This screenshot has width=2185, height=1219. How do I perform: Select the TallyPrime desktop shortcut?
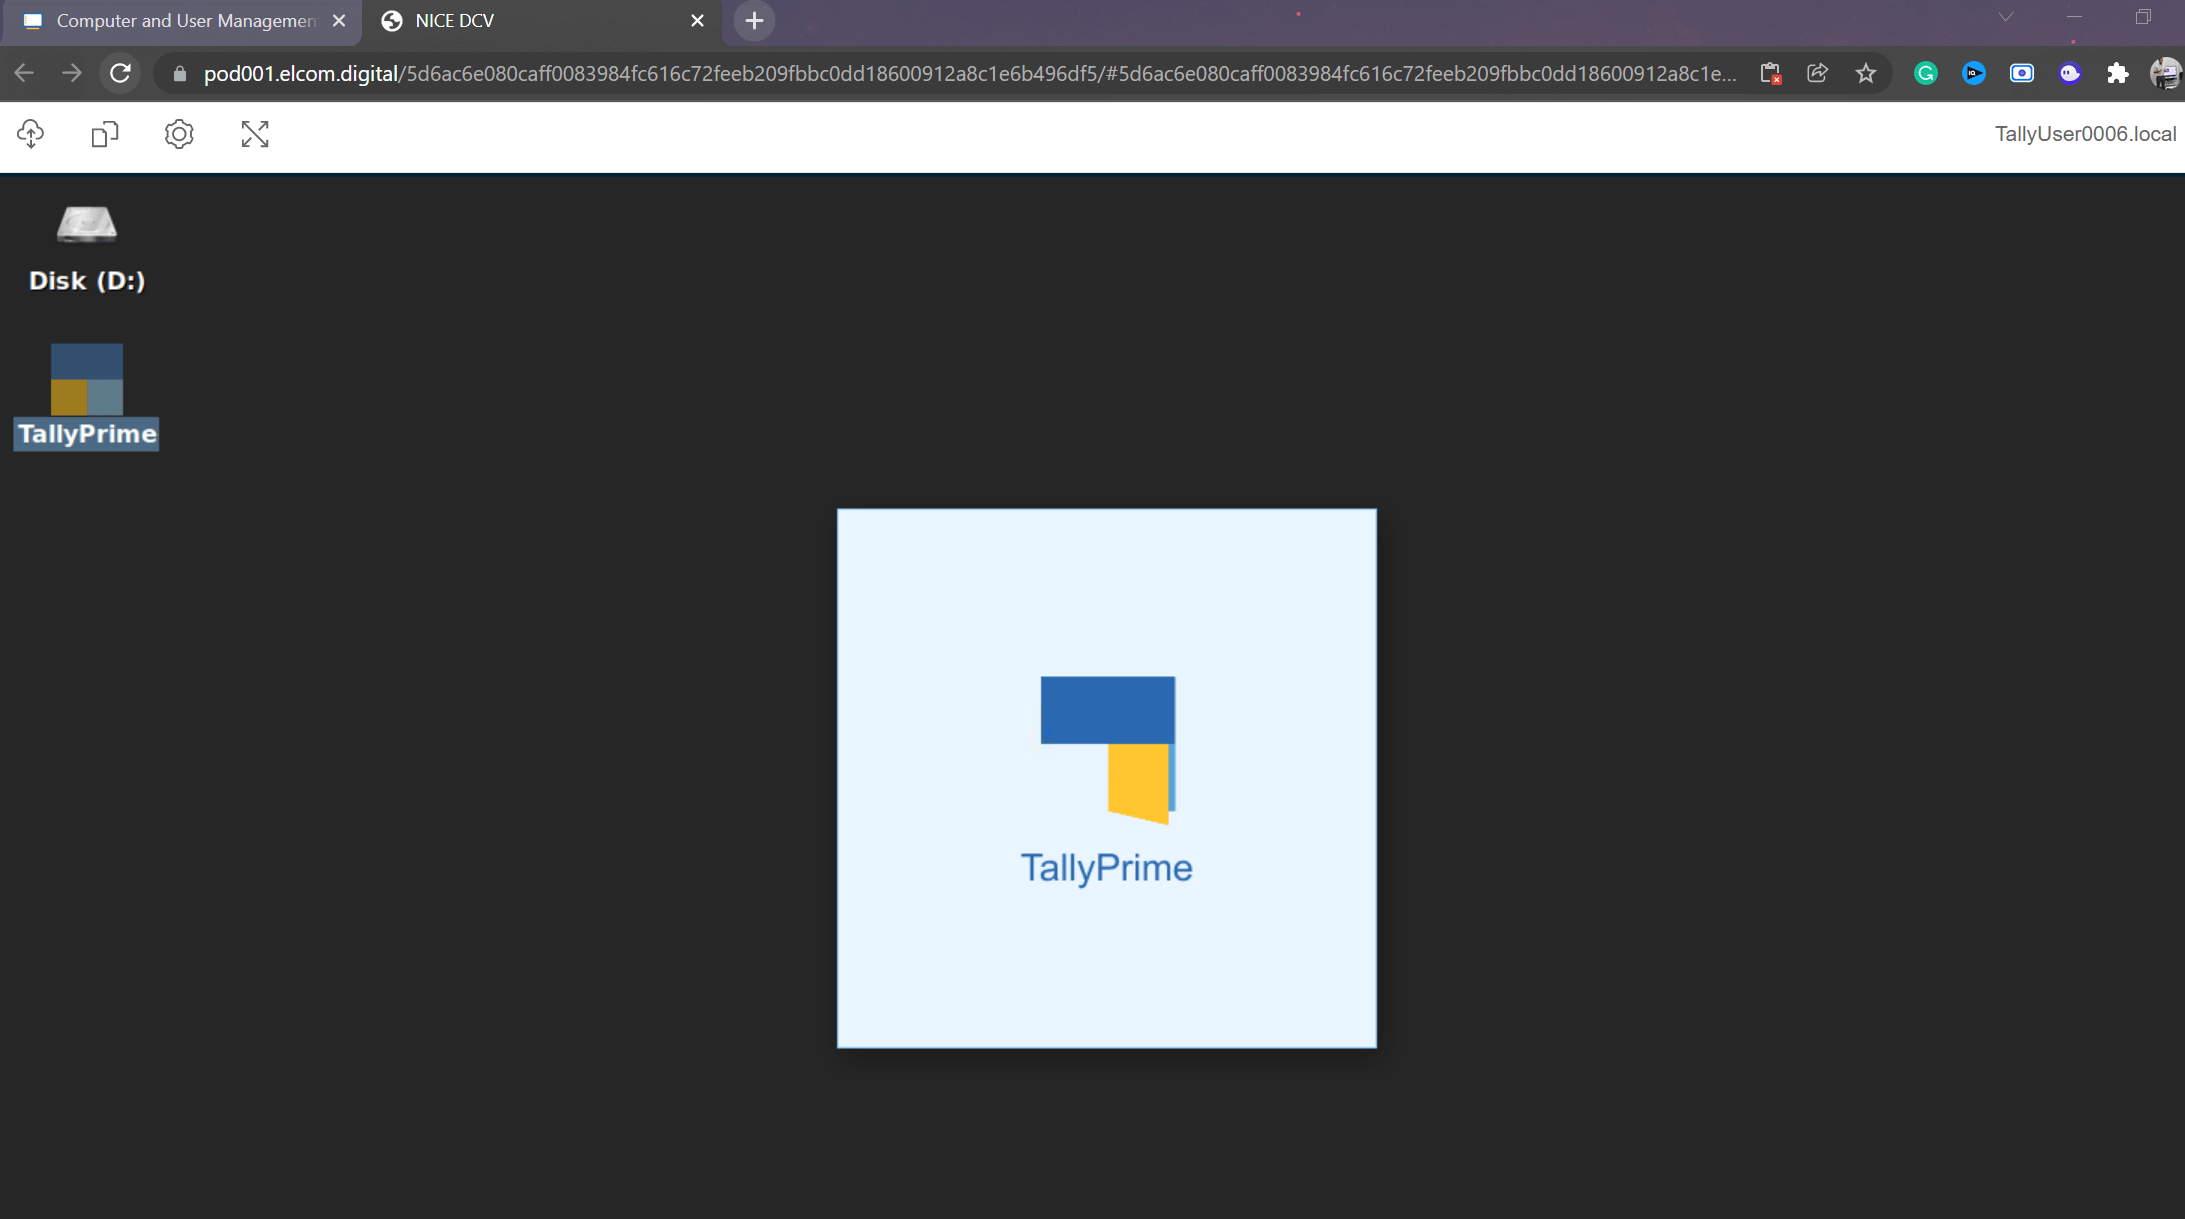click(87, 396)
